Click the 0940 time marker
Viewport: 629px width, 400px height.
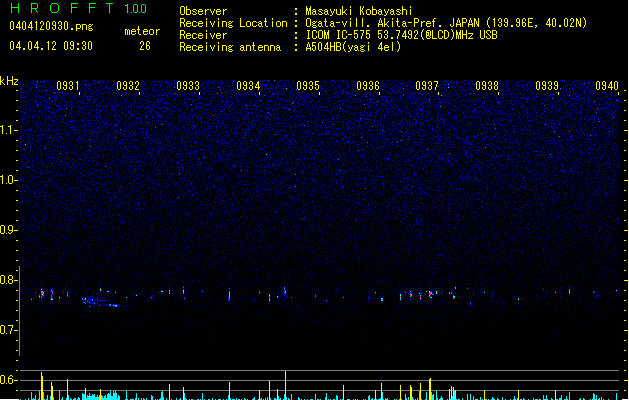(x=607, y=85)
